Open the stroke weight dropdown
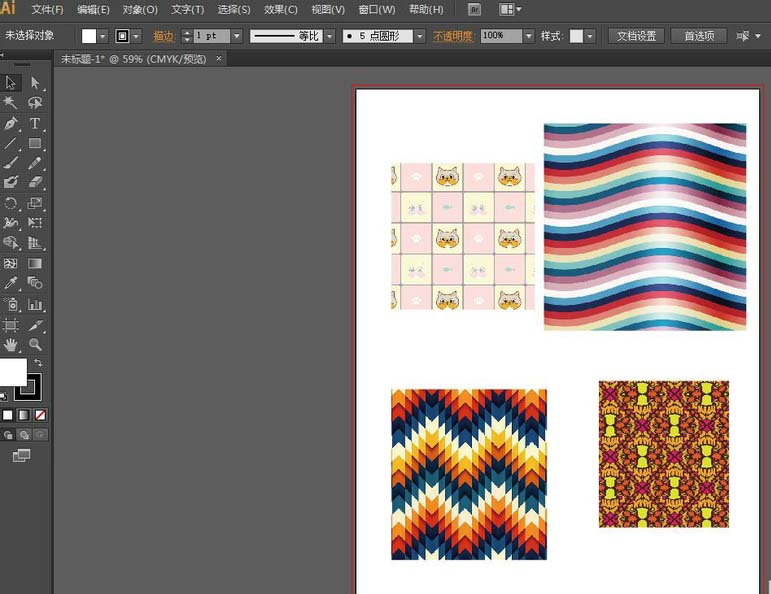Viewport: 771px width, 594px height. [237, 36]
